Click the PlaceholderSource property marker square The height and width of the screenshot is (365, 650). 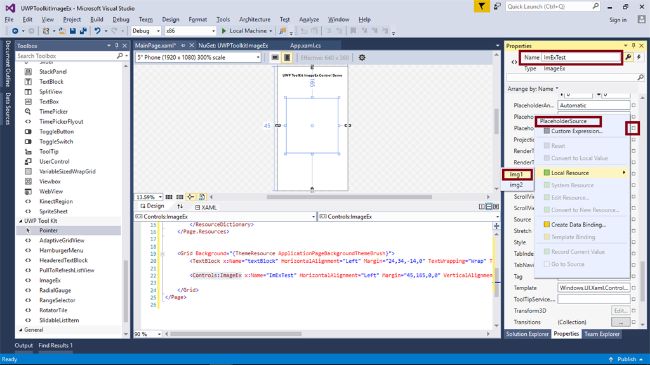[633, 129]
